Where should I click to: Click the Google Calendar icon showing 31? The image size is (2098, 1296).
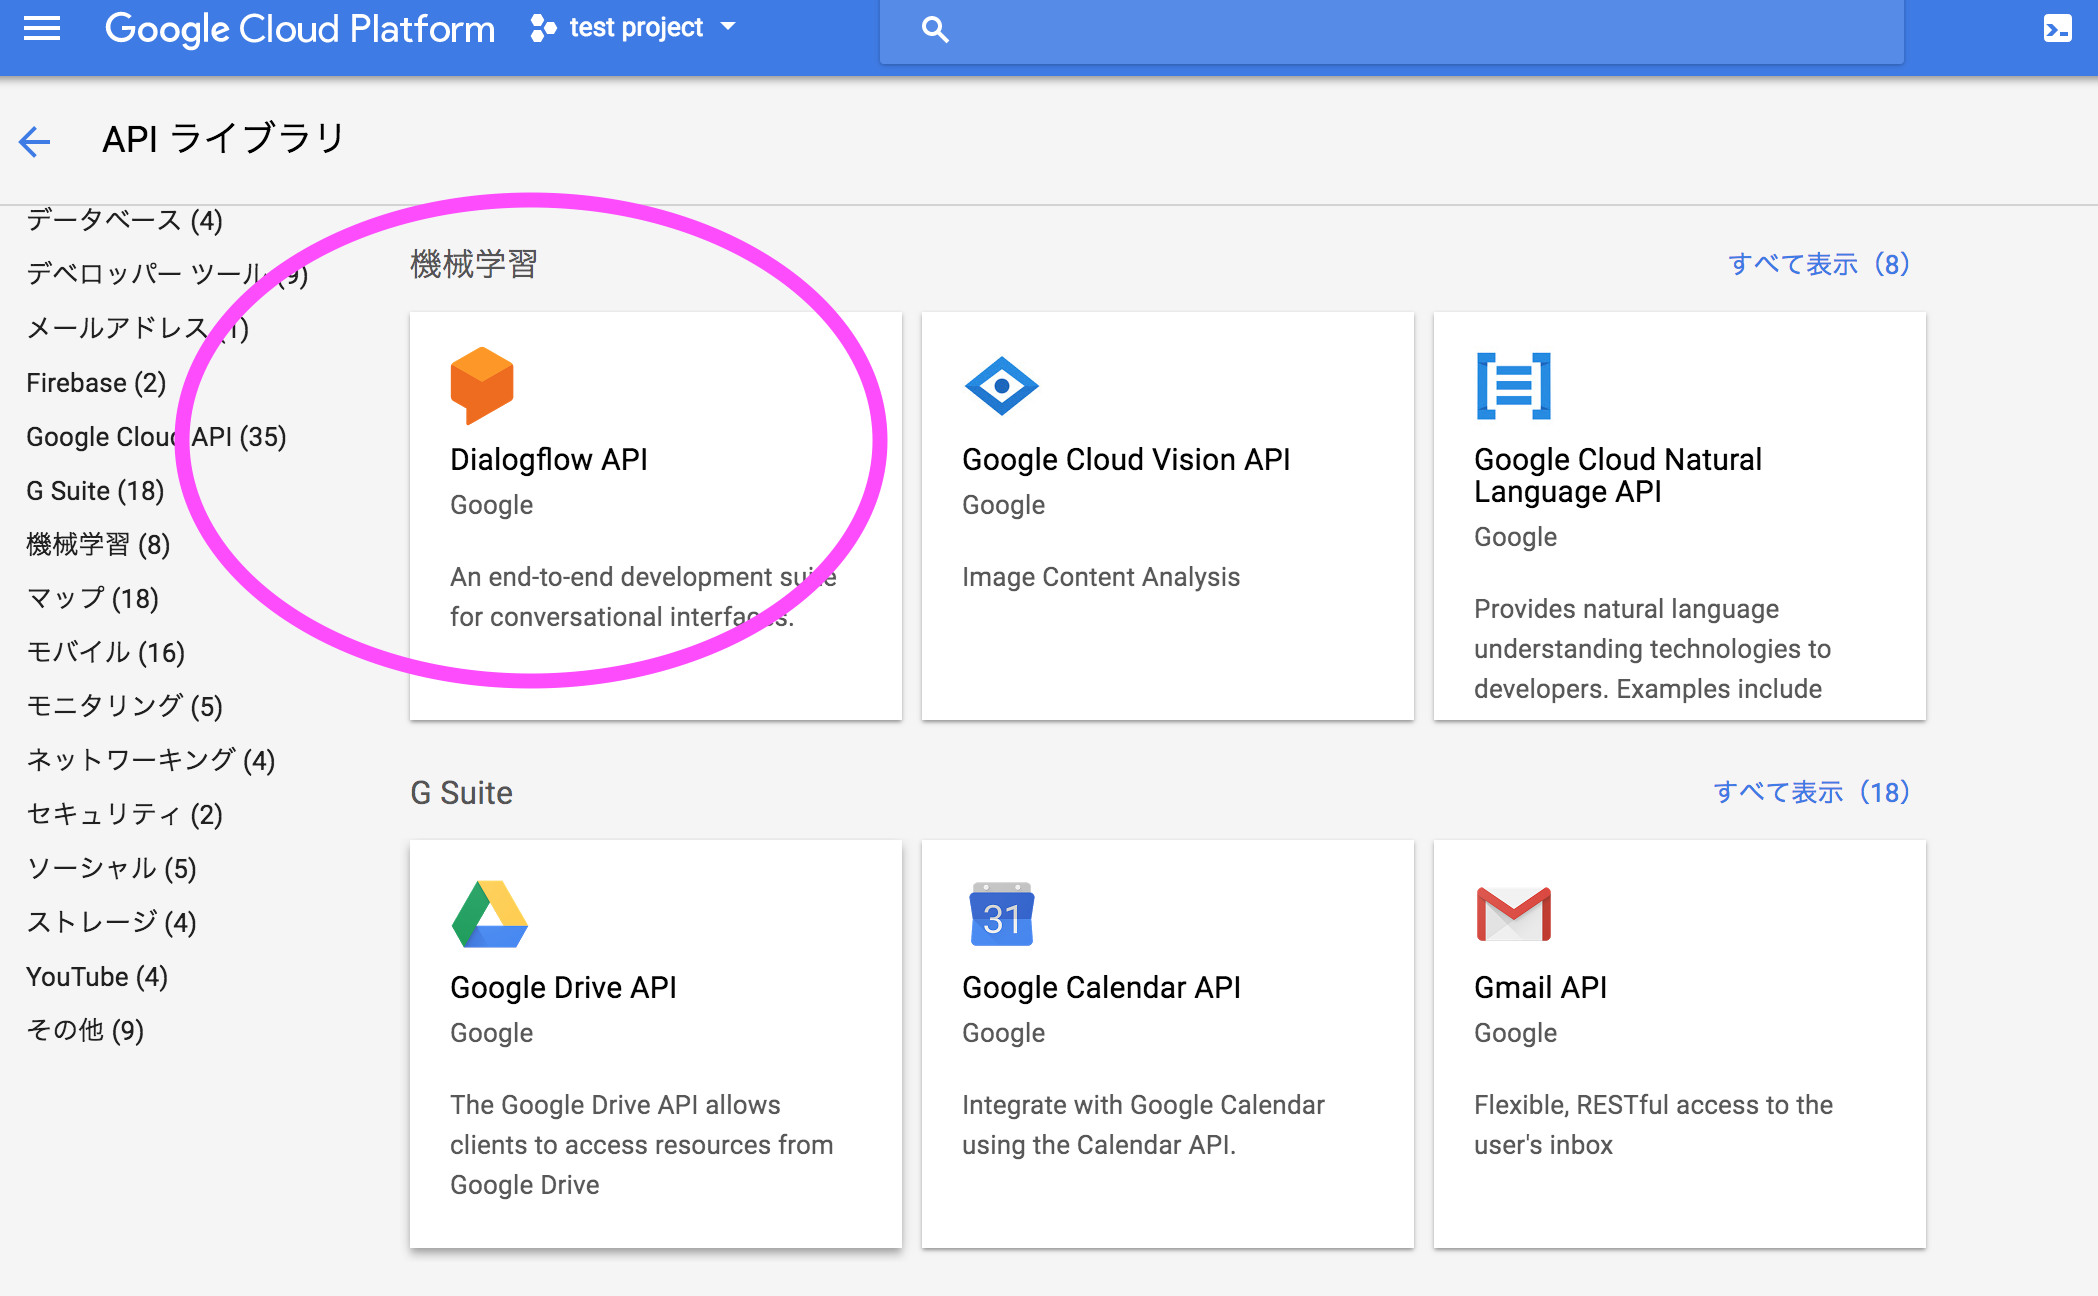coord(1001,915)
